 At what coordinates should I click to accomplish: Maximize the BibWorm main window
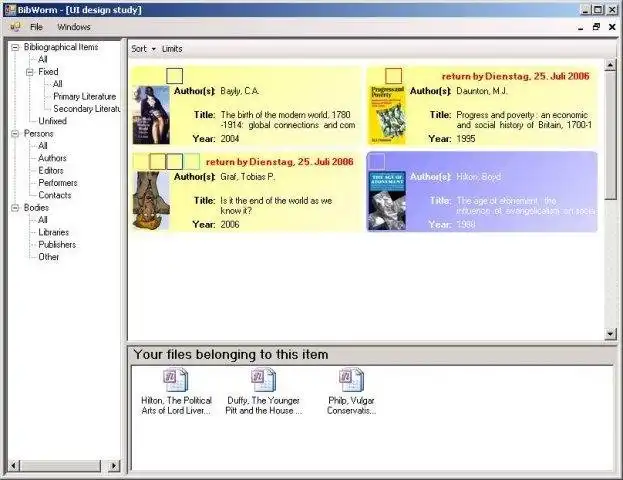[x=598, y=10]
